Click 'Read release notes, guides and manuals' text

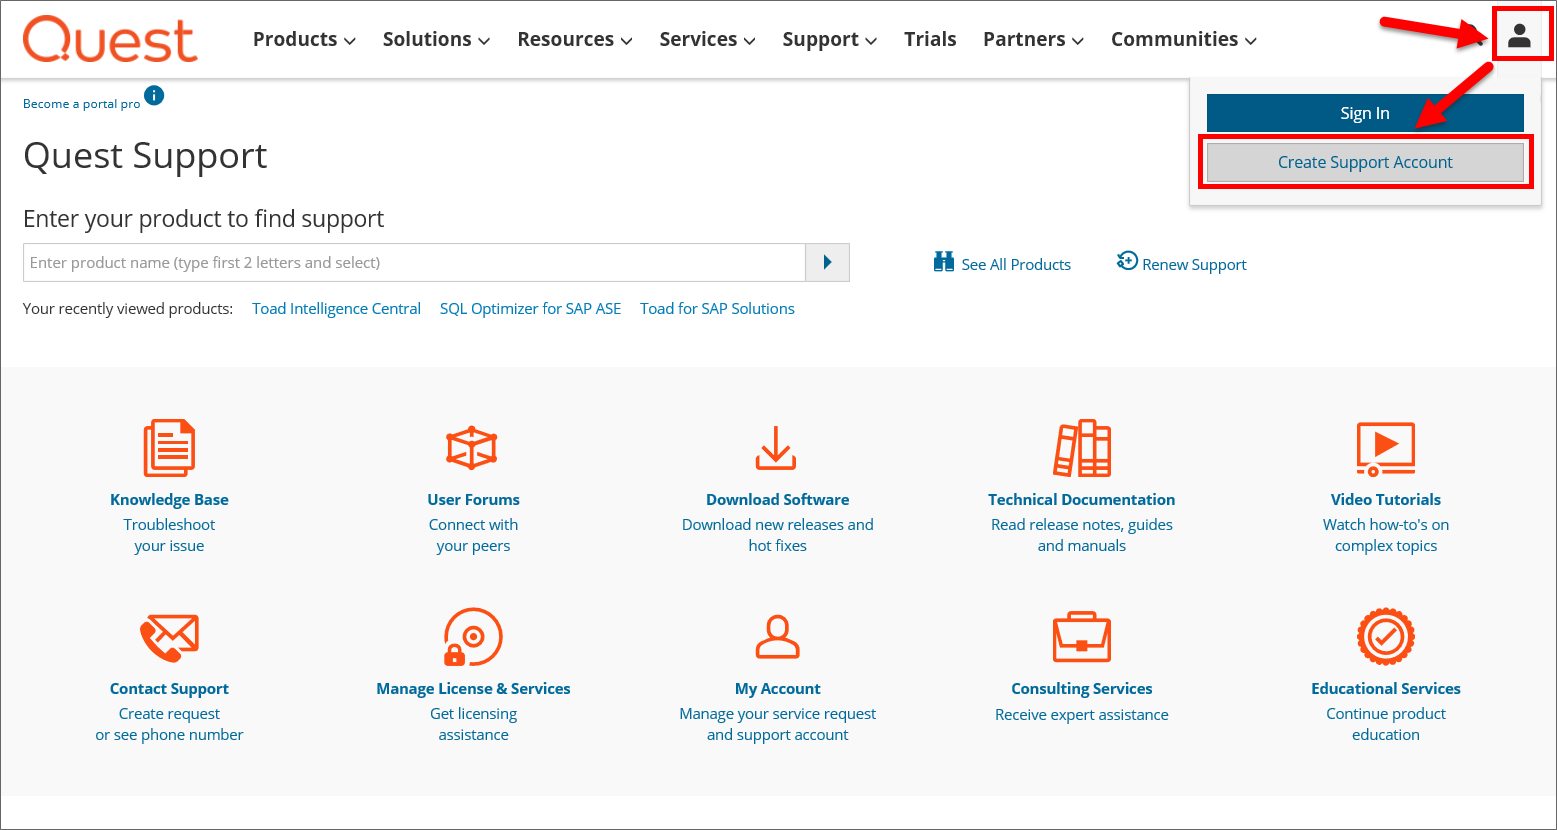tap(1081, 535)
